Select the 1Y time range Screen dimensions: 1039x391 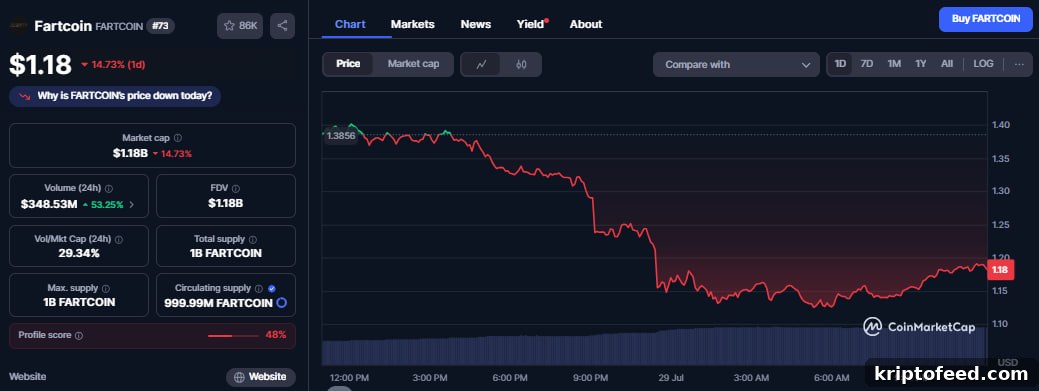tap(920, 64)
